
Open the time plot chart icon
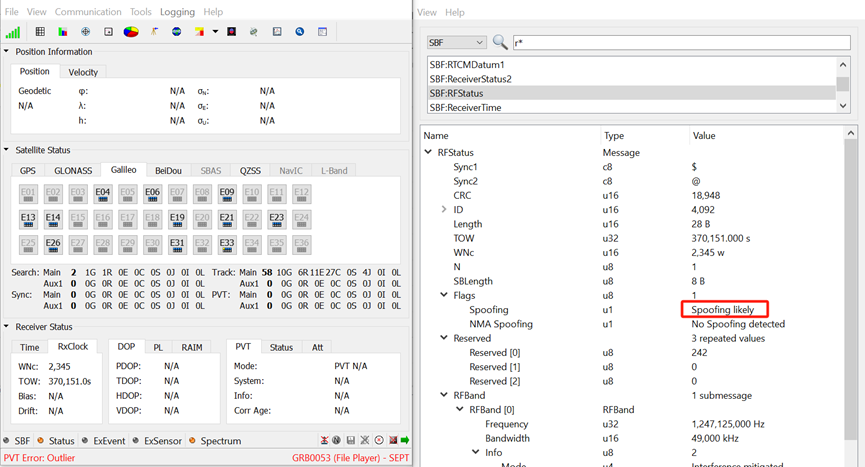pyautogui.click(x=277, y=32)
